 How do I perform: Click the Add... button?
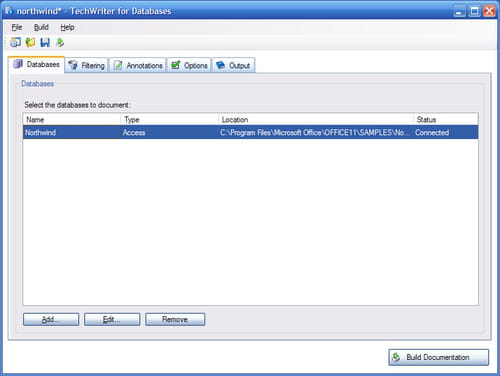point(51,319)
